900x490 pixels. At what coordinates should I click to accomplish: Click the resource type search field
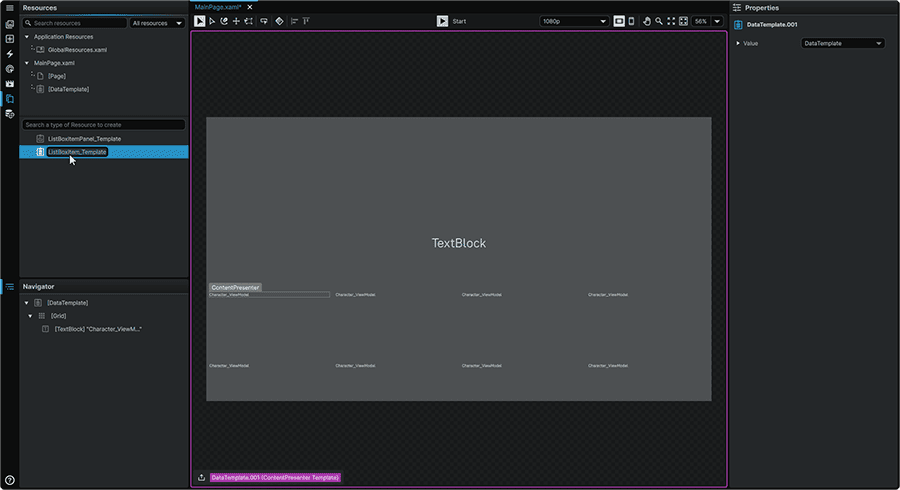click(x=103, y=125)
